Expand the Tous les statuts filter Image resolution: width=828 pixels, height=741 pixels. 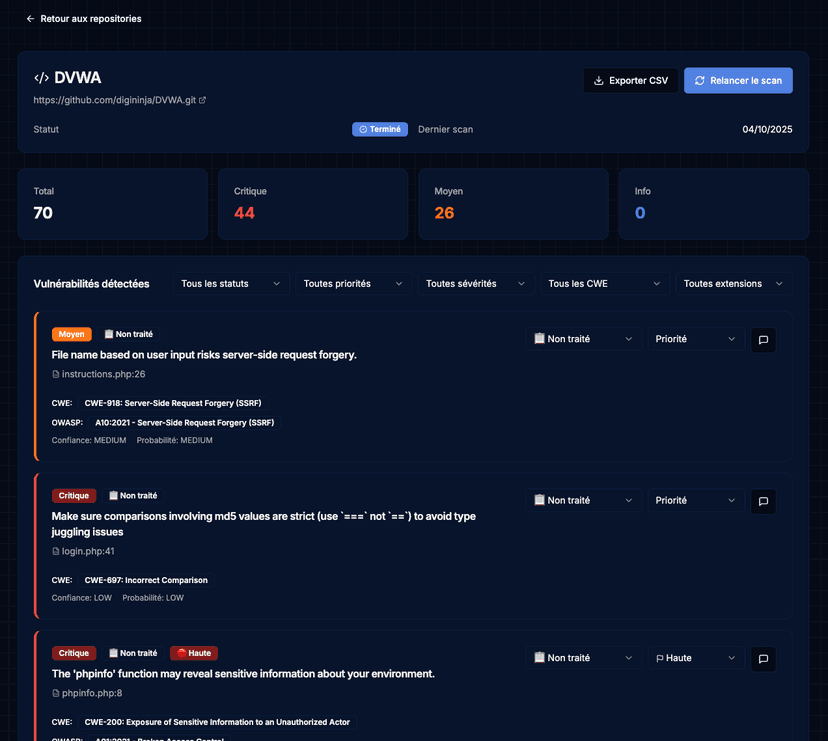[x=231, y=284]
